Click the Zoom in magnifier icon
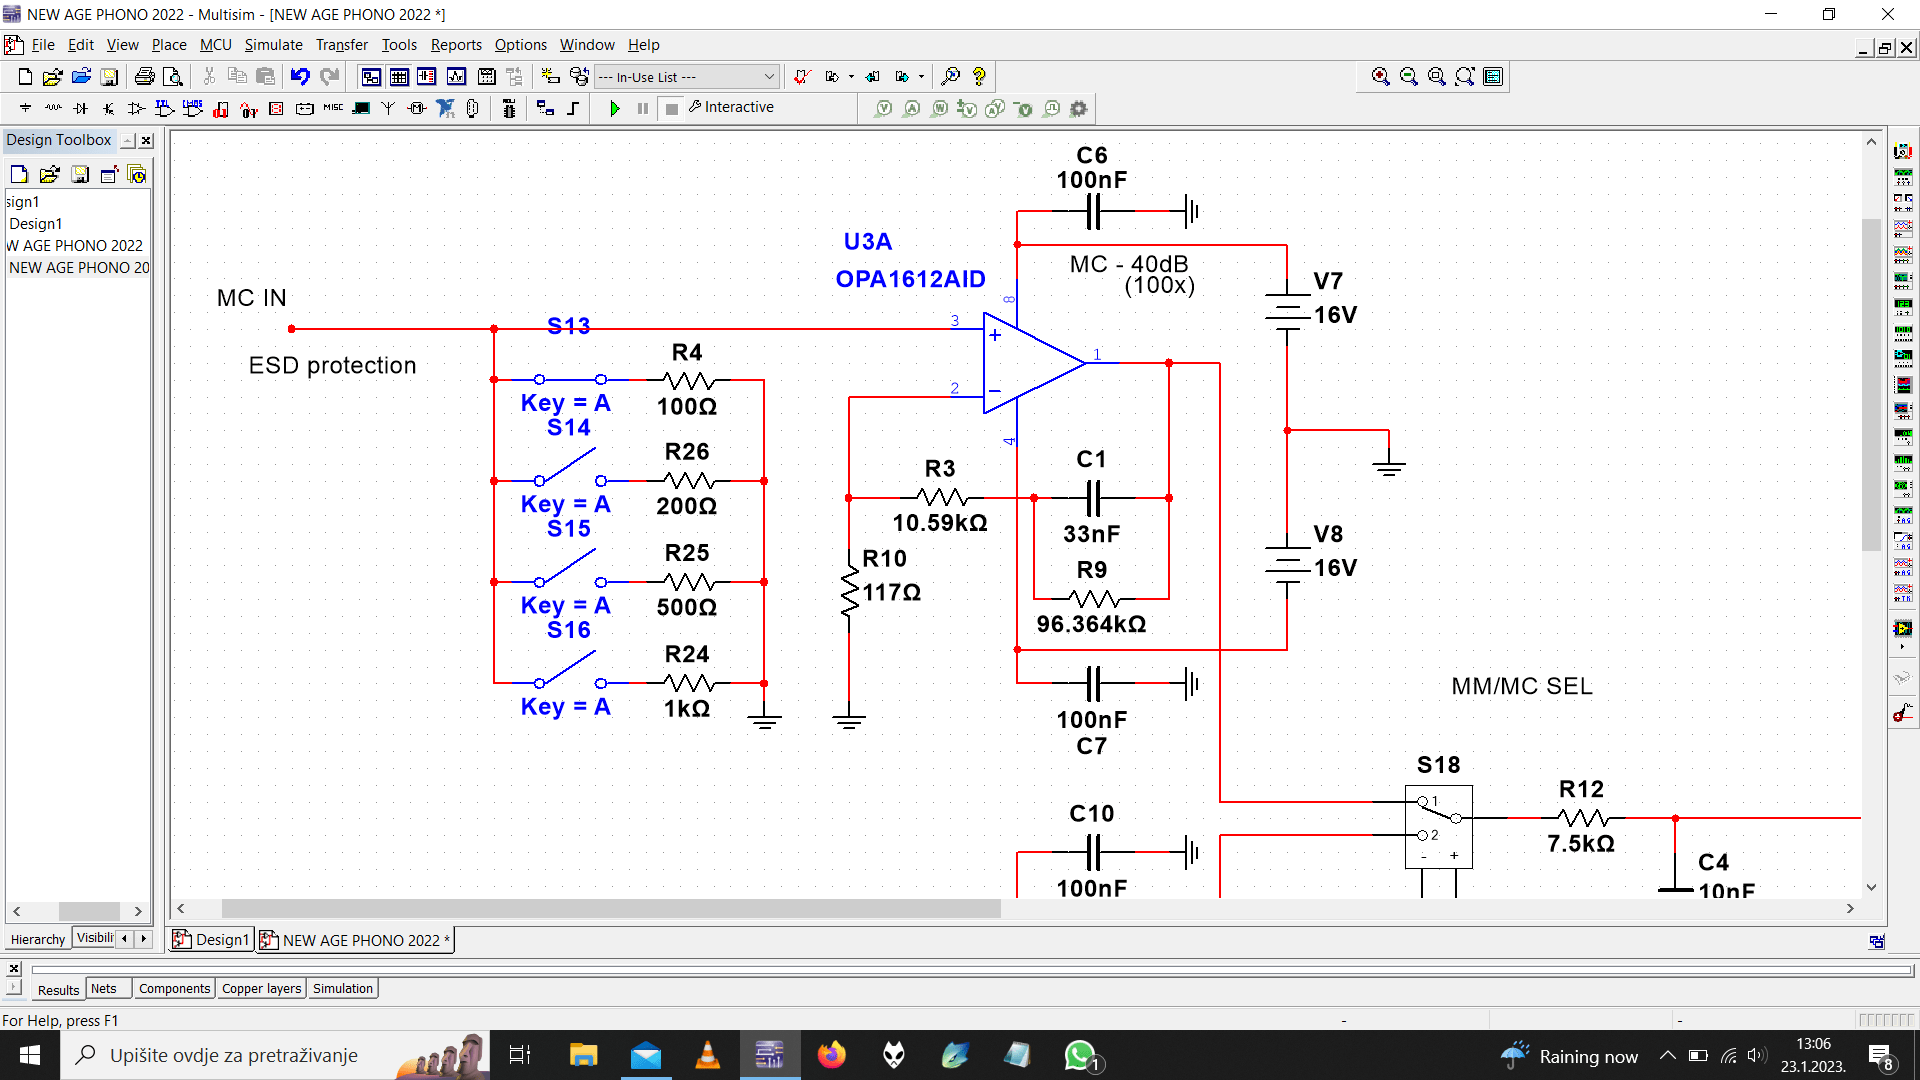The image size is (1920, 1080). click(1380, 77)
